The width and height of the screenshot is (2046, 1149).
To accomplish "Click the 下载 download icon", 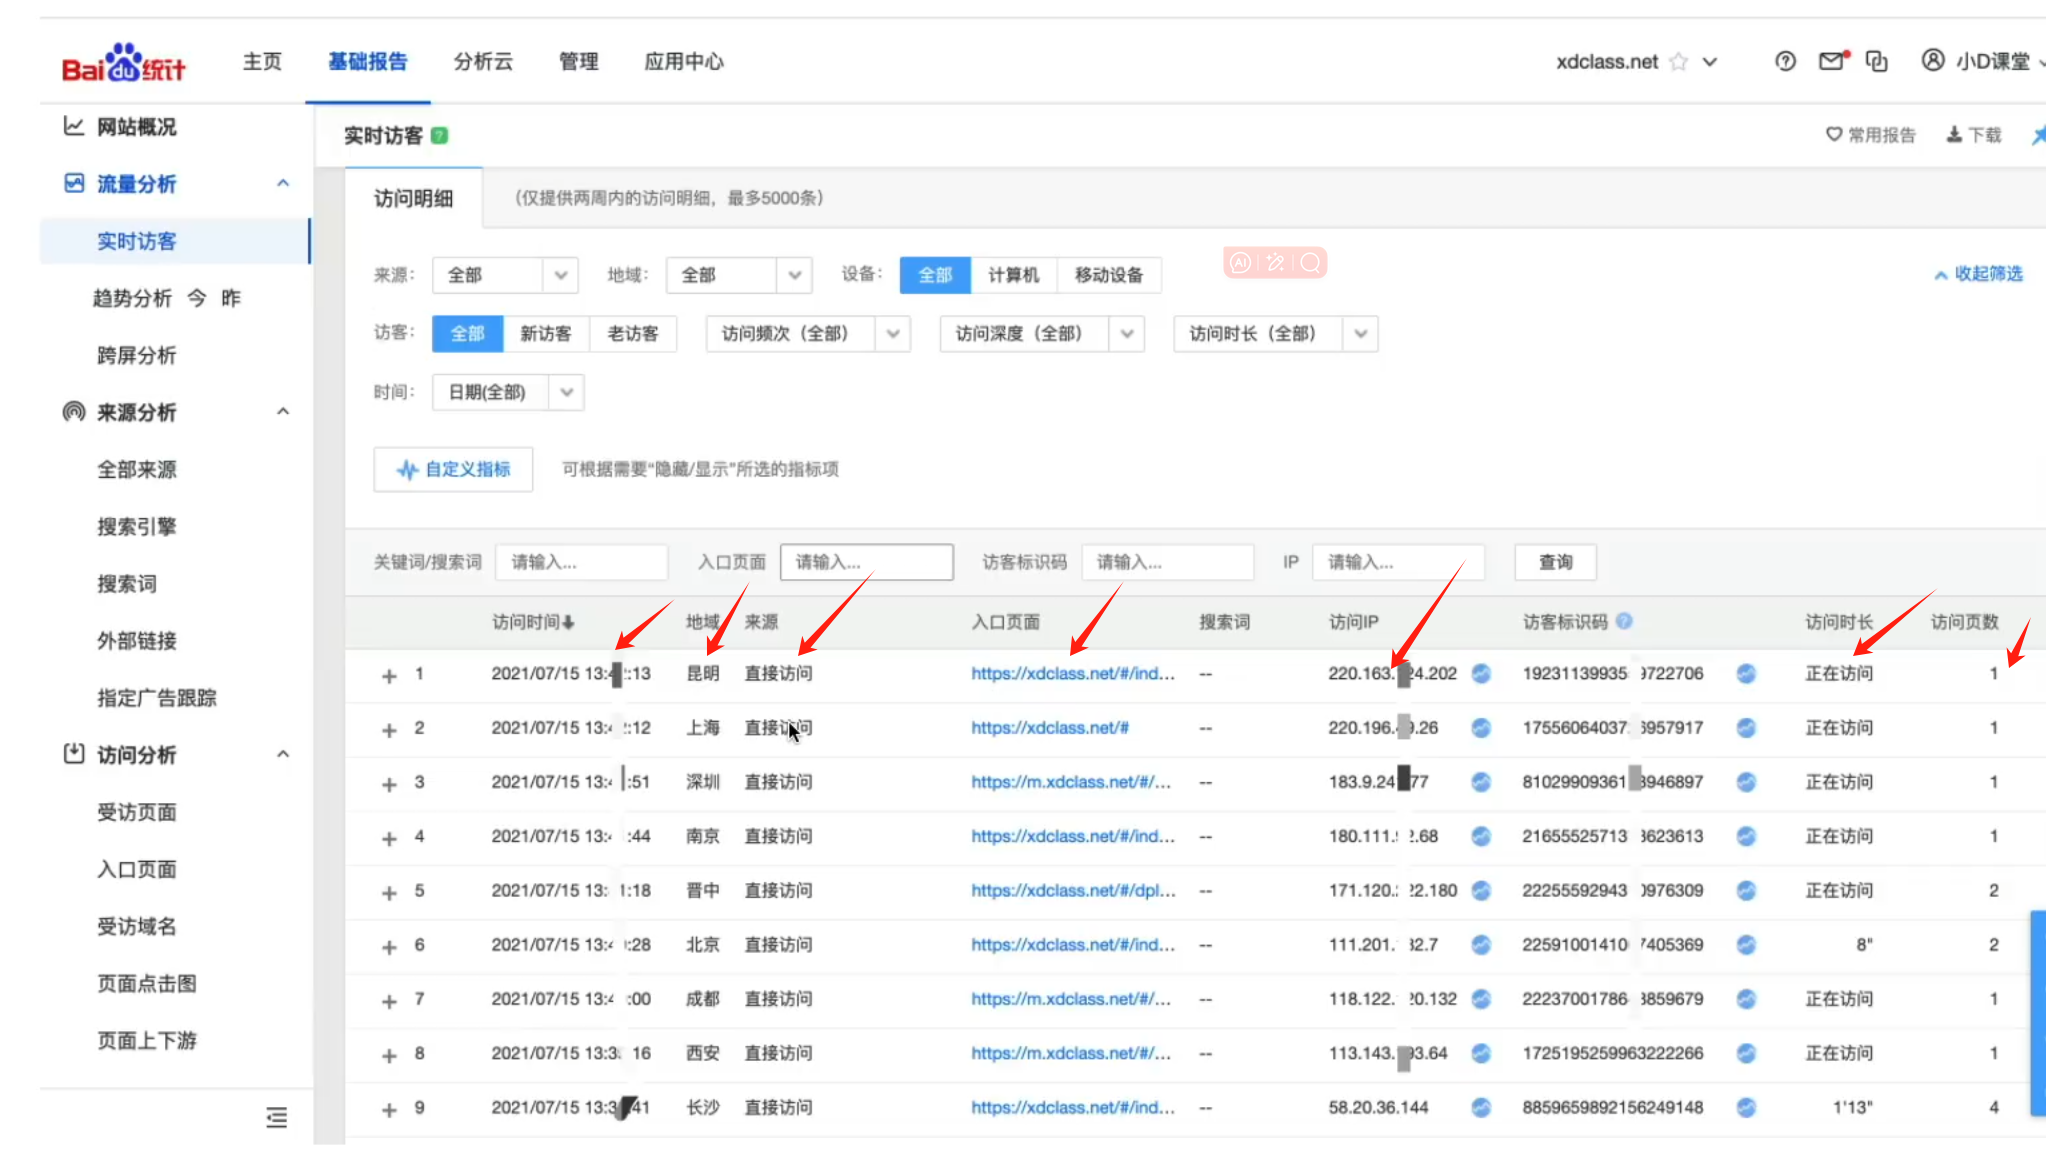I will pos(1954,134).
